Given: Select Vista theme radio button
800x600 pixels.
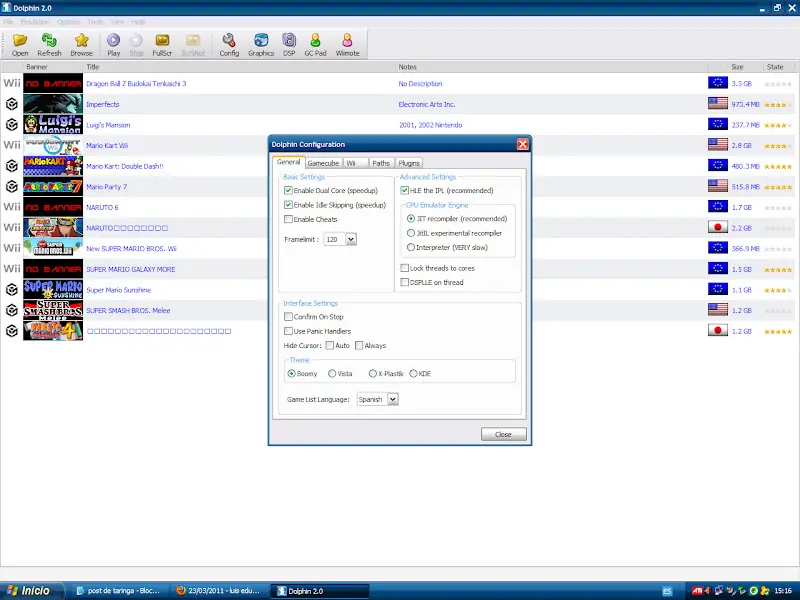Looking at the screenshot, I should (332, 373).
